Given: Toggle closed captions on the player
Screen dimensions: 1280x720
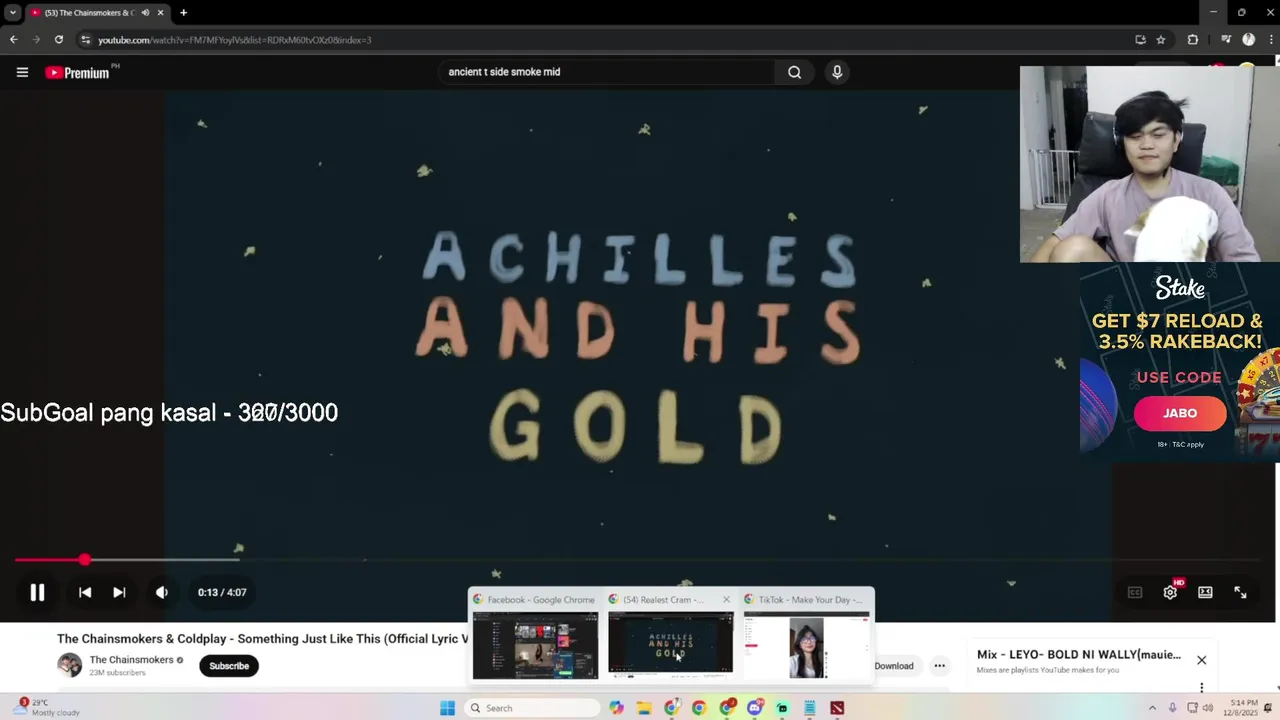Looking at the screenshot, I should (1135, 592).
